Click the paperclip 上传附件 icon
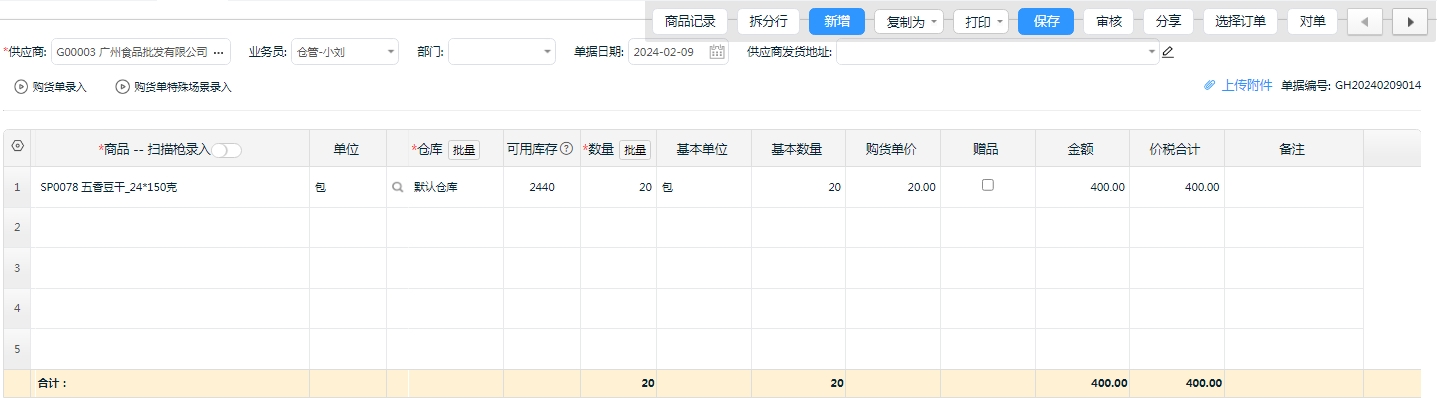 pyautogui.click(x=1209, y=86)
